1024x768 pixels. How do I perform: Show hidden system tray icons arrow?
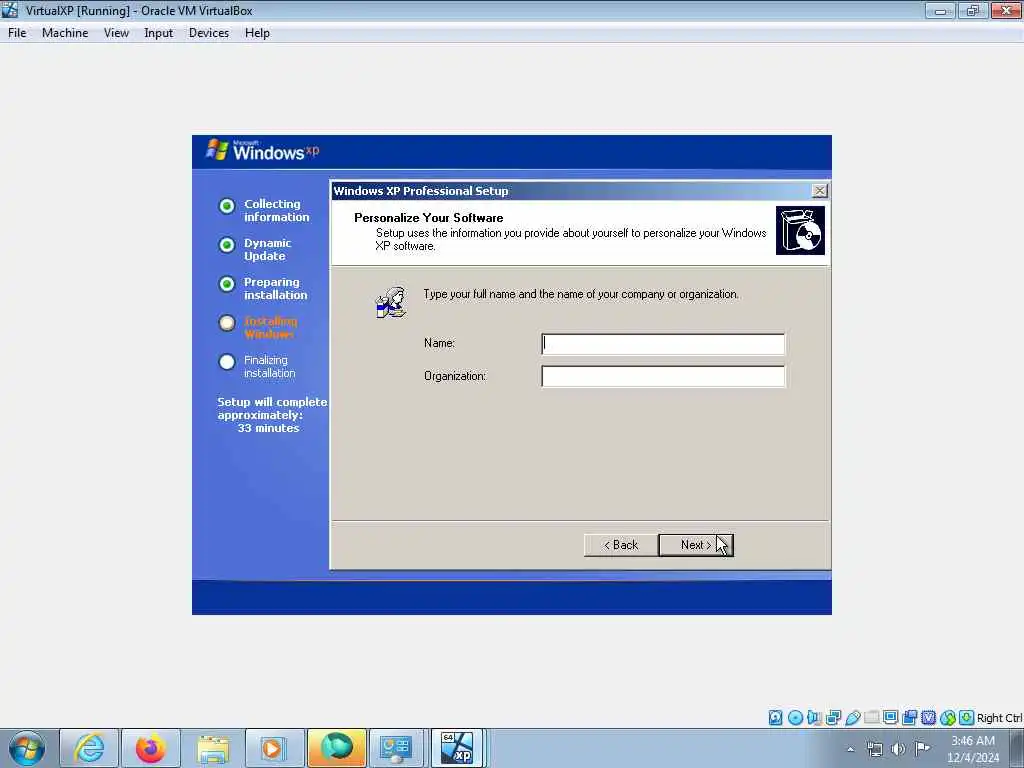(850, 749)
